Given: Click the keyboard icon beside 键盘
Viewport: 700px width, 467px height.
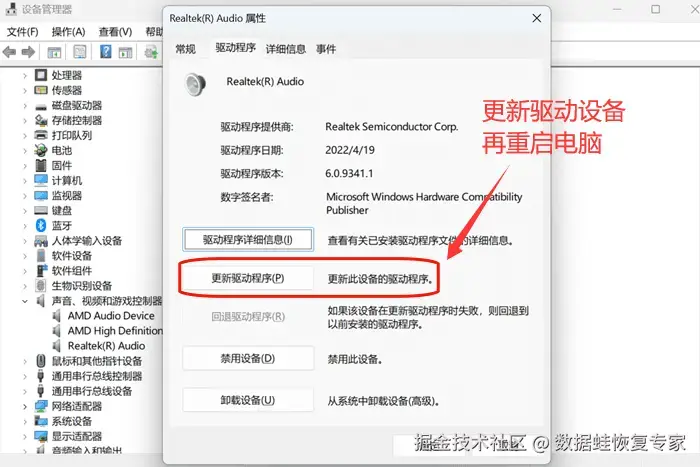Looking at the screenshot, I should pyautogui.click(x=41, y=210).
